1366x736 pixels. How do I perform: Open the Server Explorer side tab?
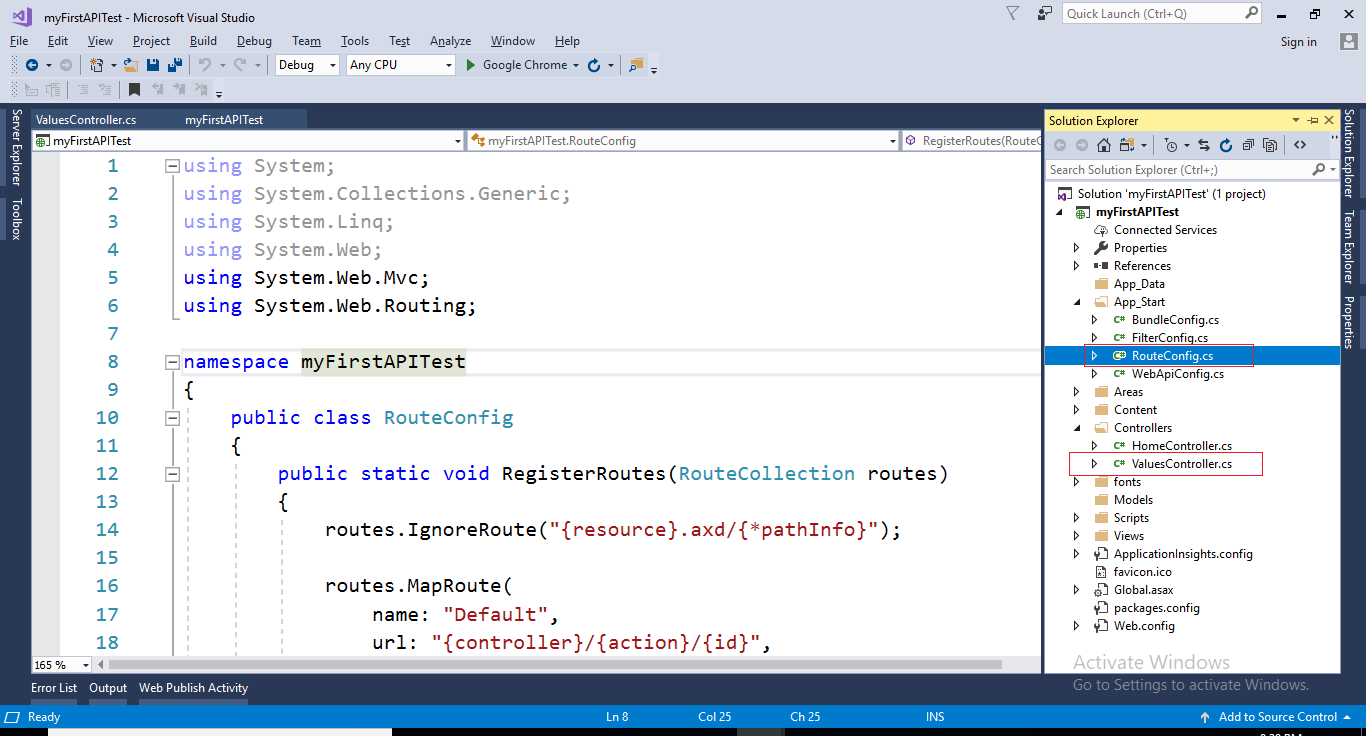click(15, 148)
